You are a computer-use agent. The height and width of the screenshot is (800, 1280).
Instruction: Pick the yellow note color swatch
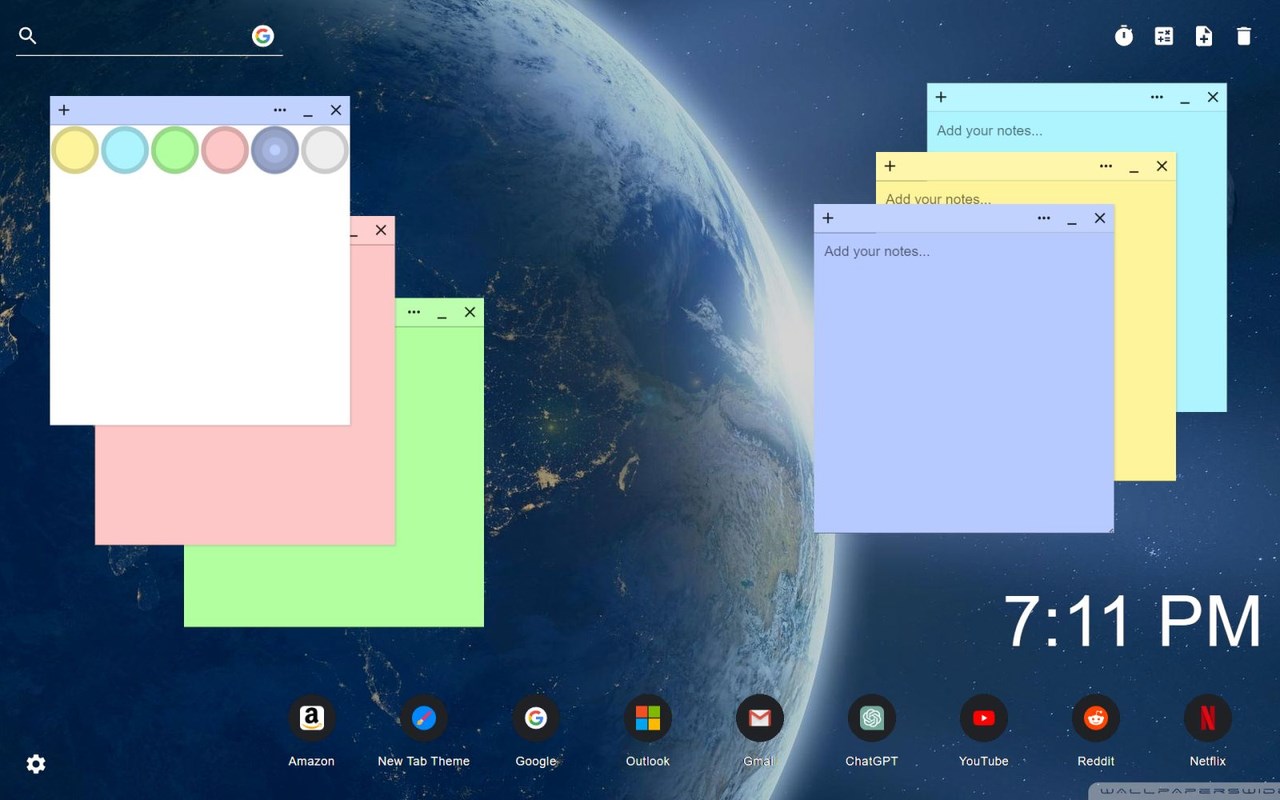tap(75, 150)
